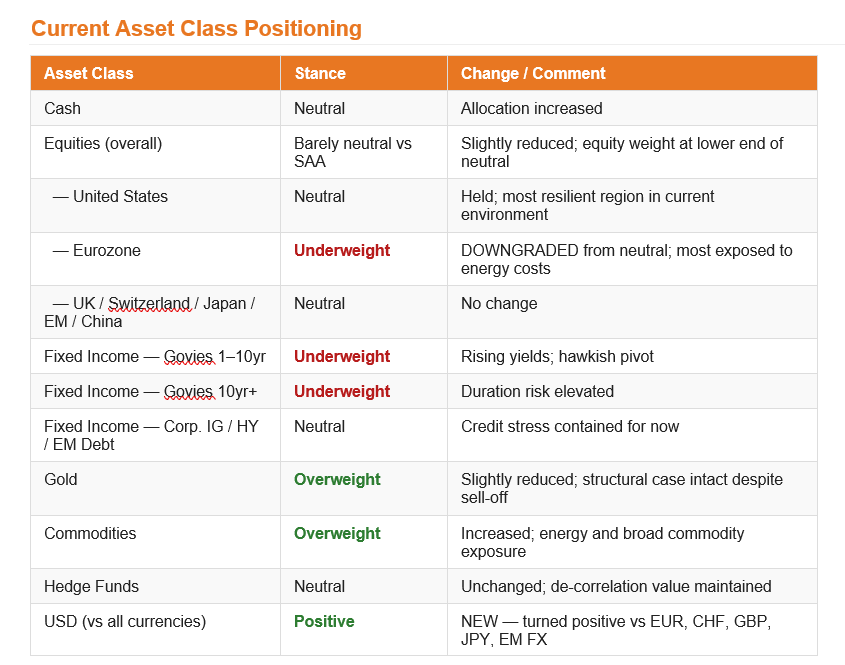Click the '— United States' row cell
This screenshot has width=845, height=665.
pyautogui.click(x=110, y=196)
